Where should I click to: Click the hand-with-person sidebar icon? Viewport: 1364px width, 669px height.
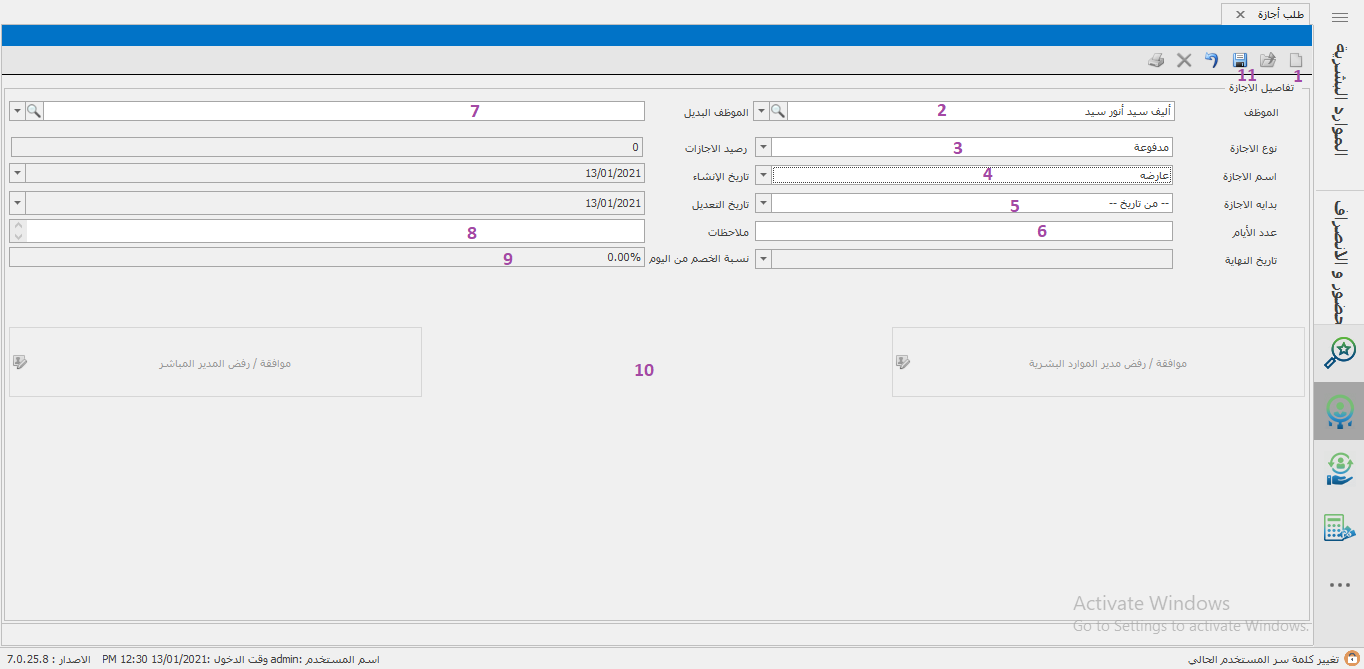point(1339,469)
